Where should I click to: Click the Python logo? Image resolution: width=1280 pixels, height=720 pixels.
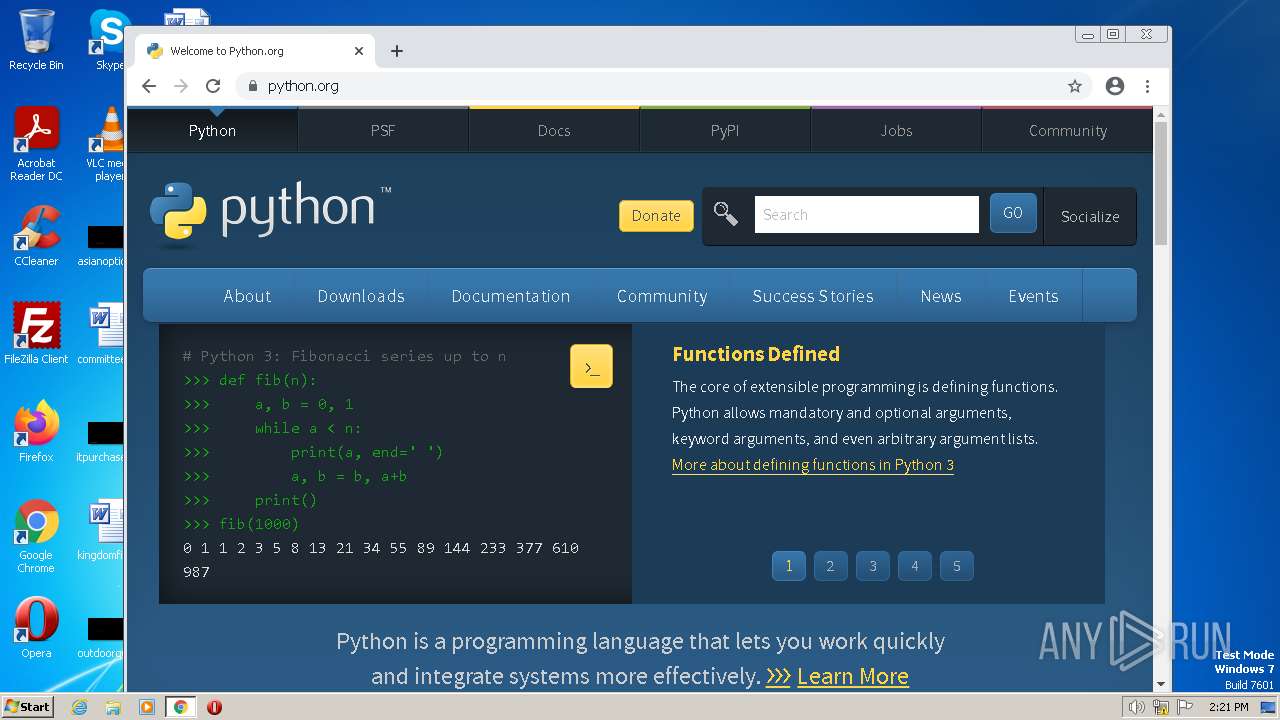[x=271, y=213]
